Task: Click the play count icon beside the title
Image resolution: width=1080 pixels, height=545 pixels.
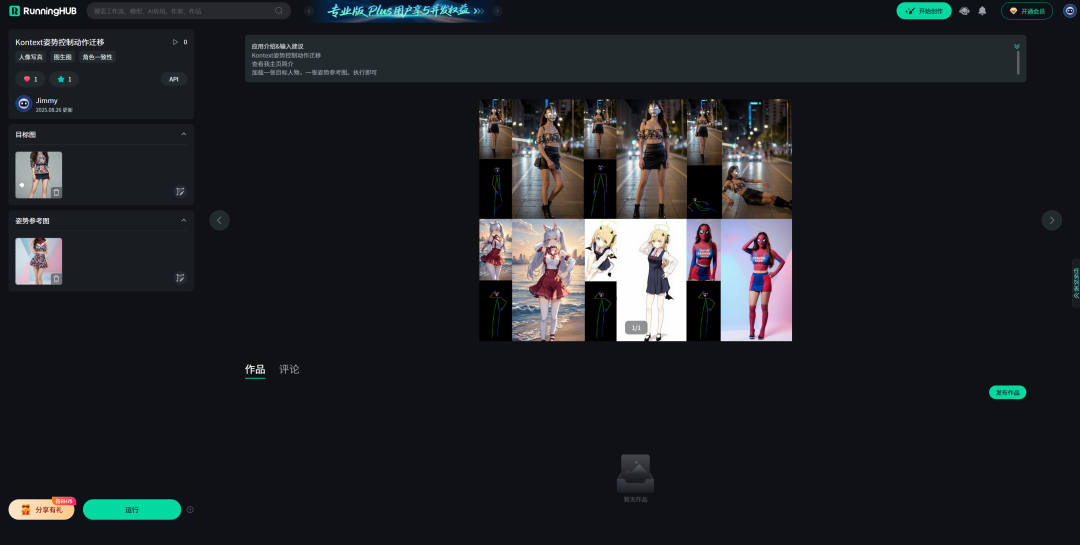Action: [175, 42]
